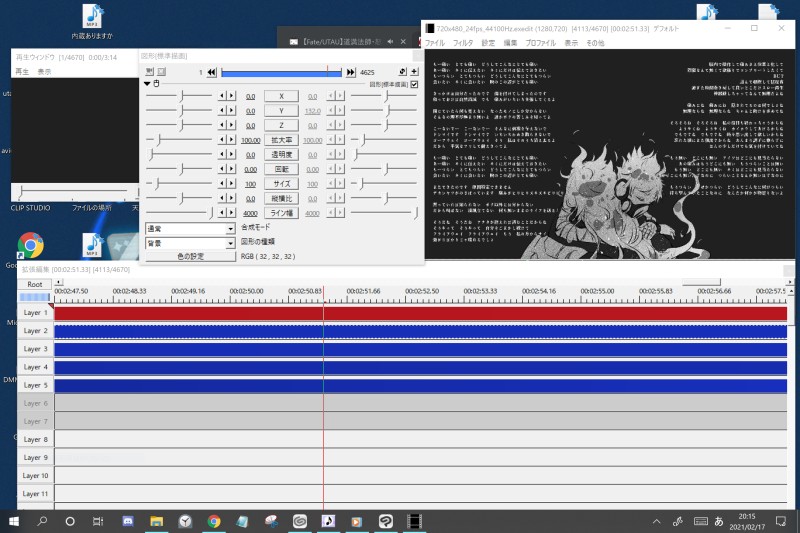800x533 pixels.
Task: Select the red object on Layer 1
Action: tap(420, 313)
